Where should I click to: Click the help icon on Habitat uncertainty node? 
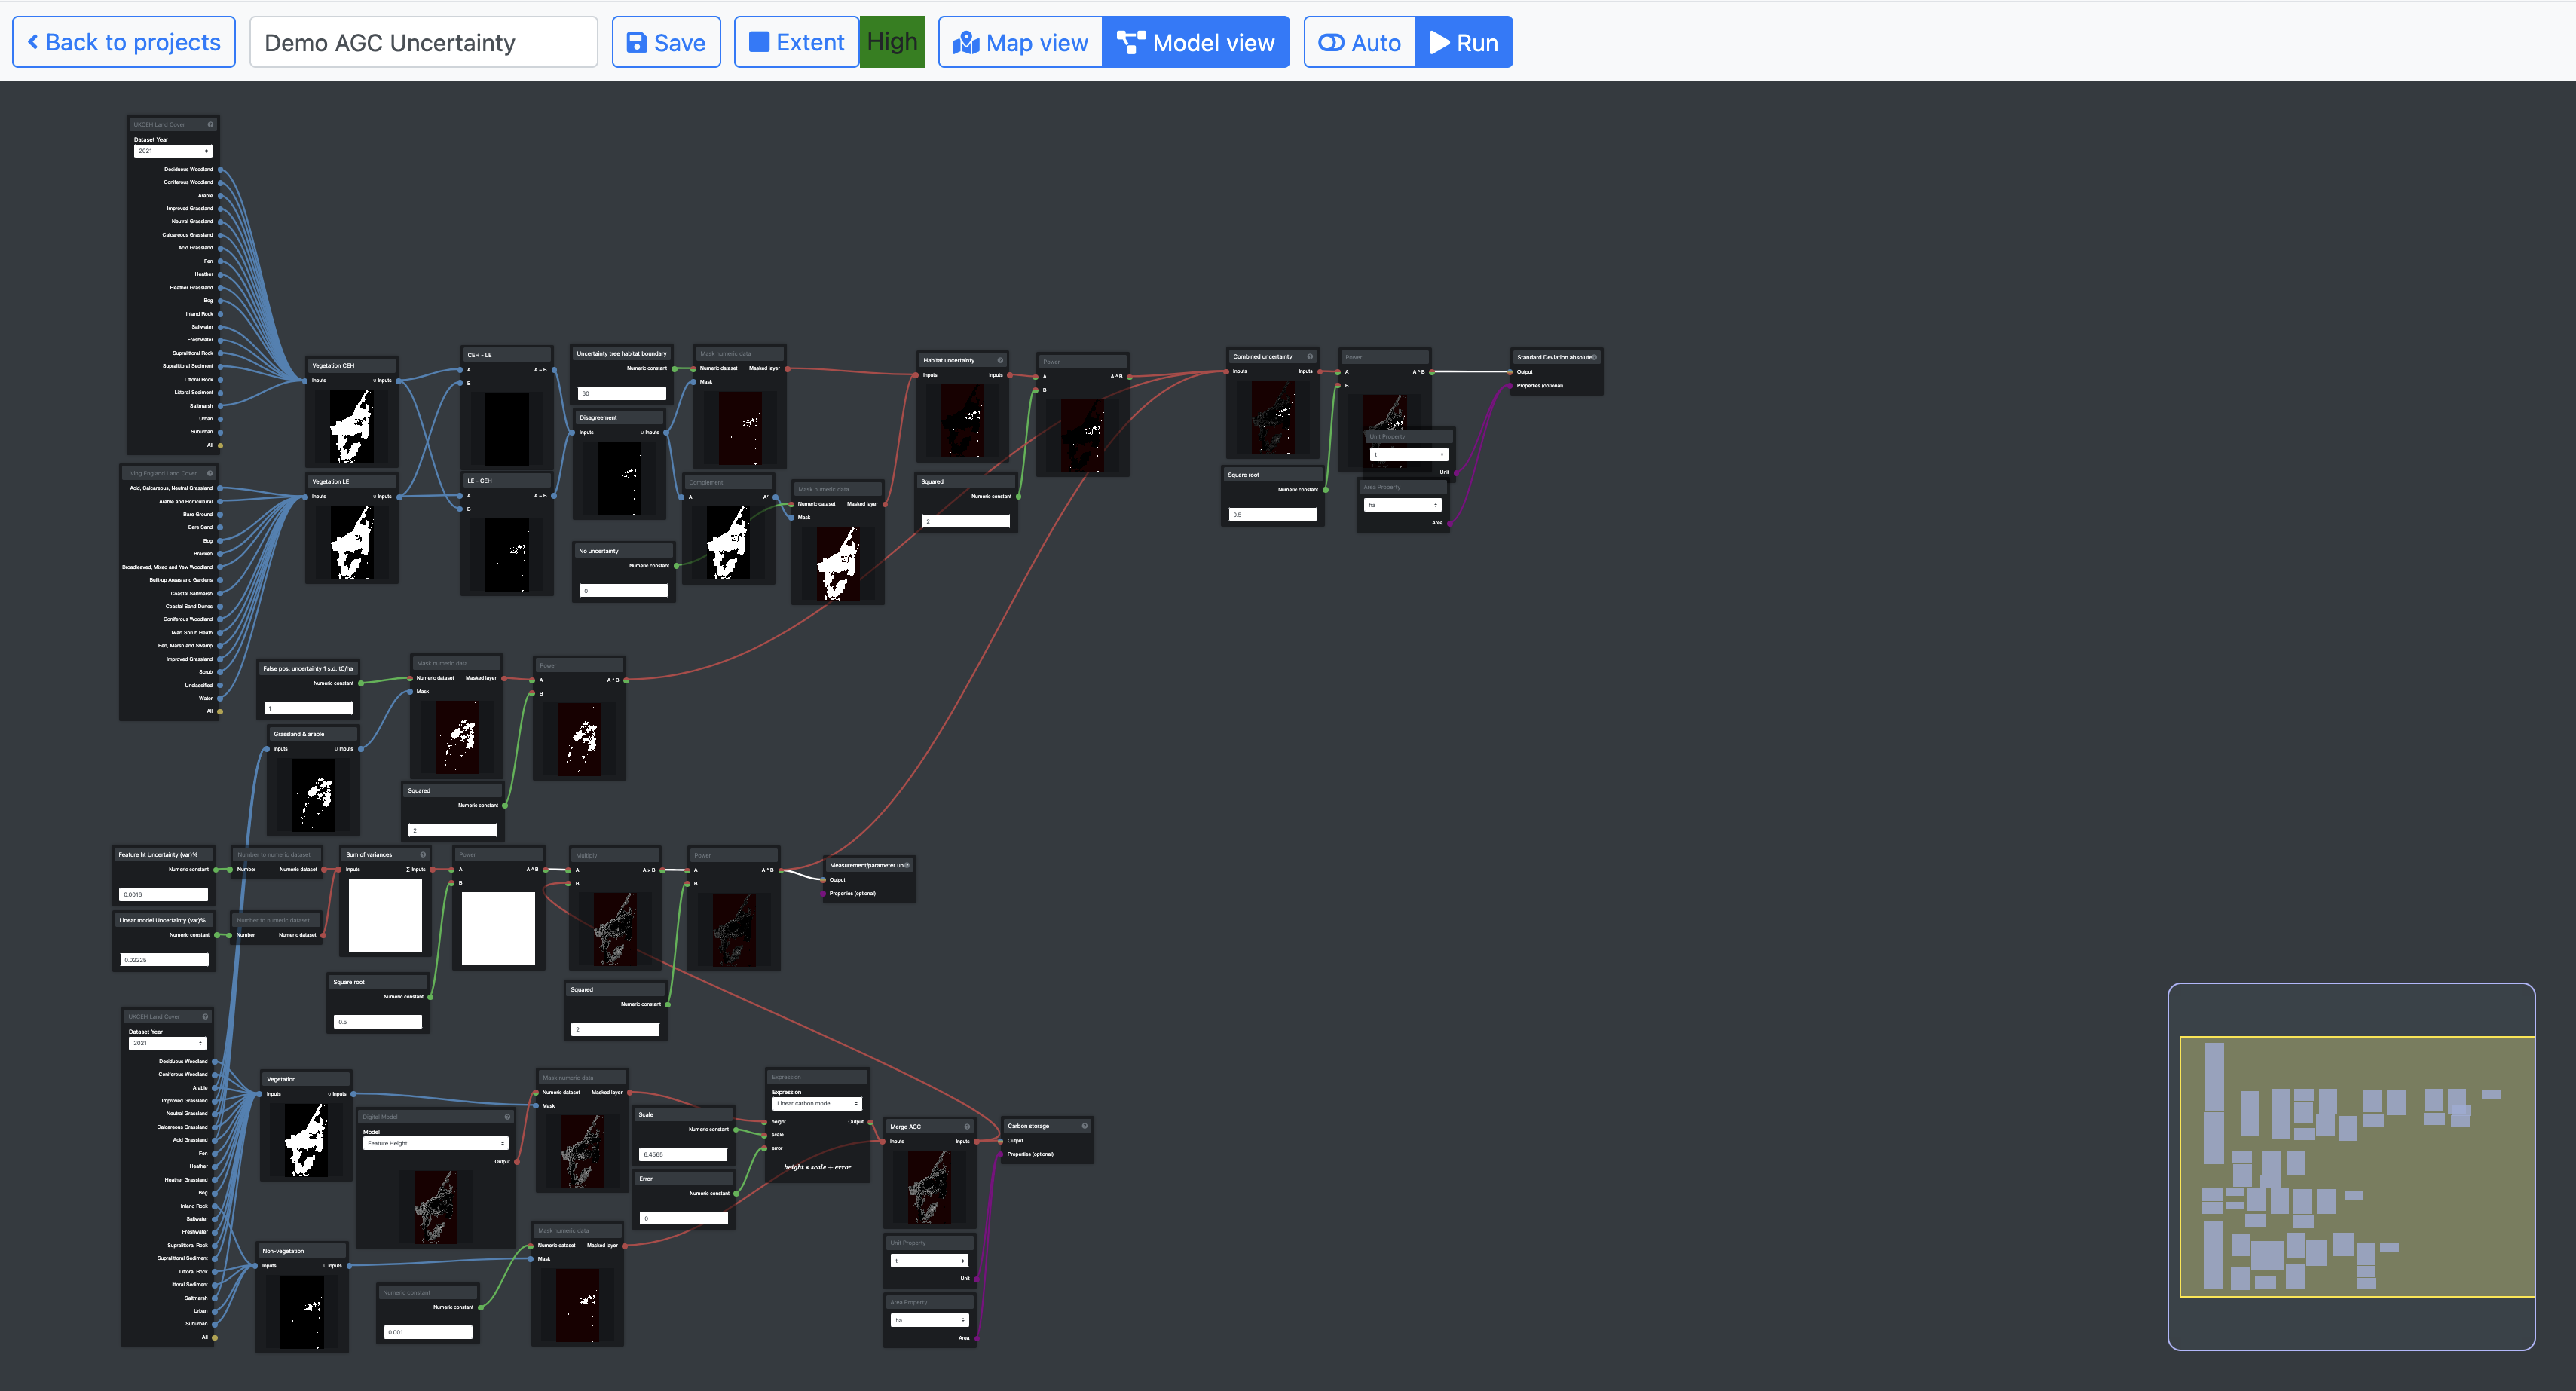pyautogui.click(x=1000, y=360)
